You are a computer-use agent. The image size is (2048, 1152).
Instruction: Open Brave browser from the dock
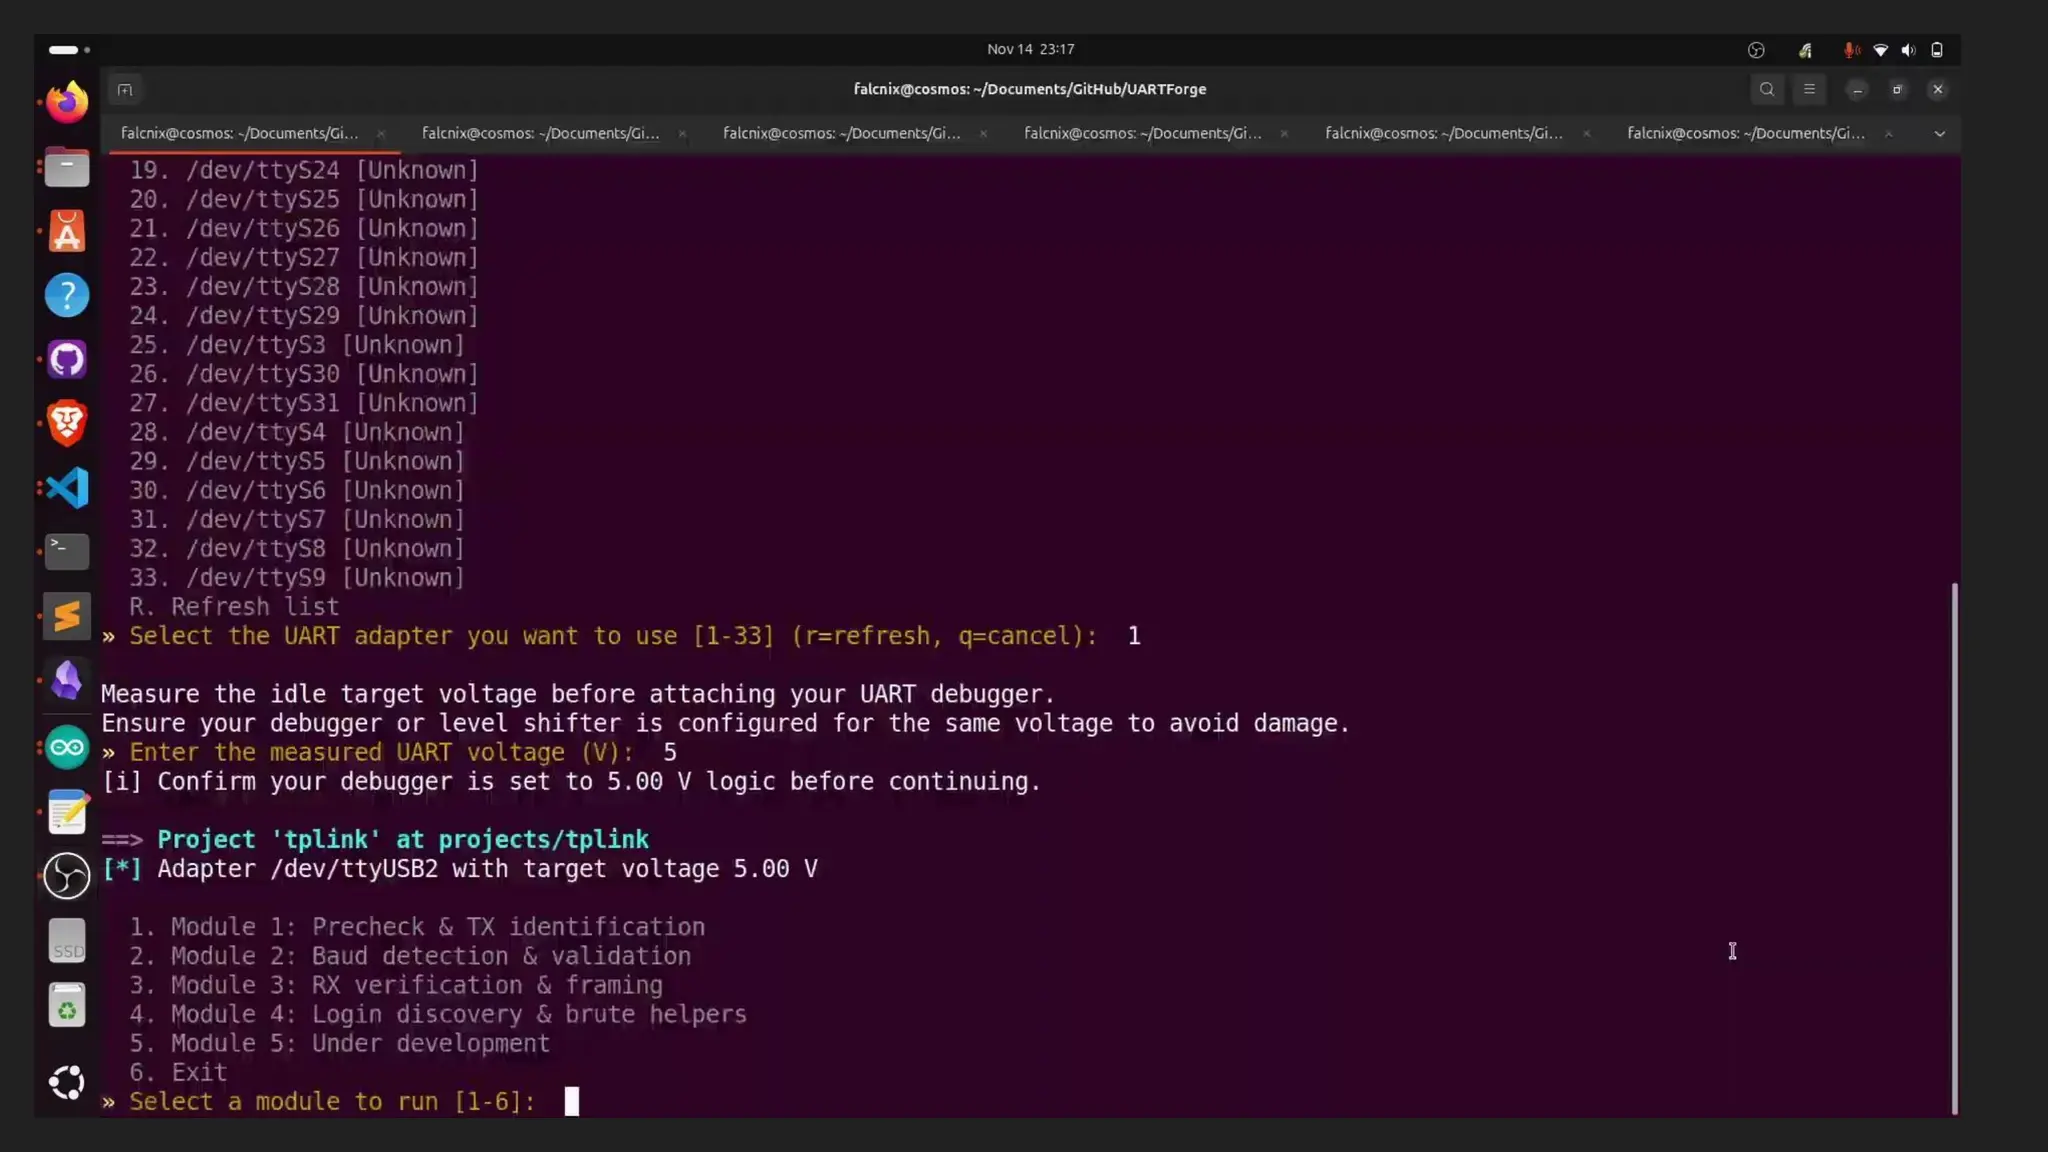[67, 424]
